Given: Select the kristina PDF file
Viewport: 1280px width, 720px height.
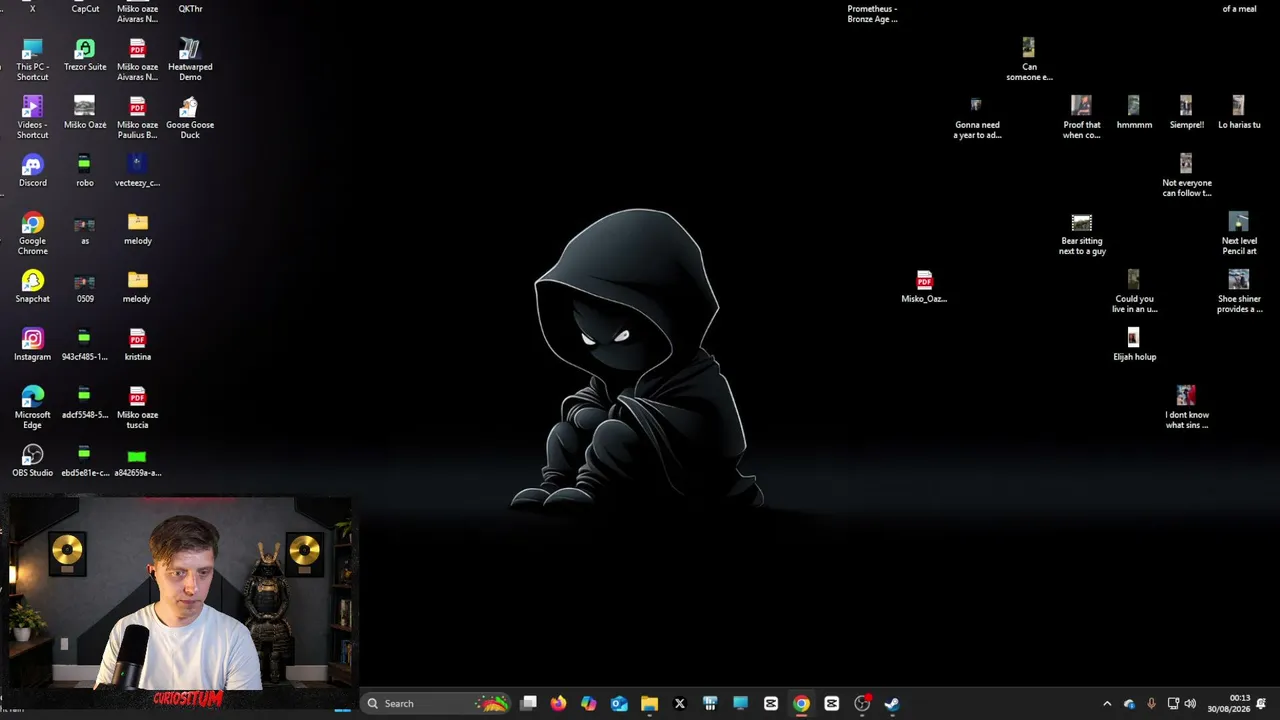Looking at the screenshot, I should click(x=137, y=345).
